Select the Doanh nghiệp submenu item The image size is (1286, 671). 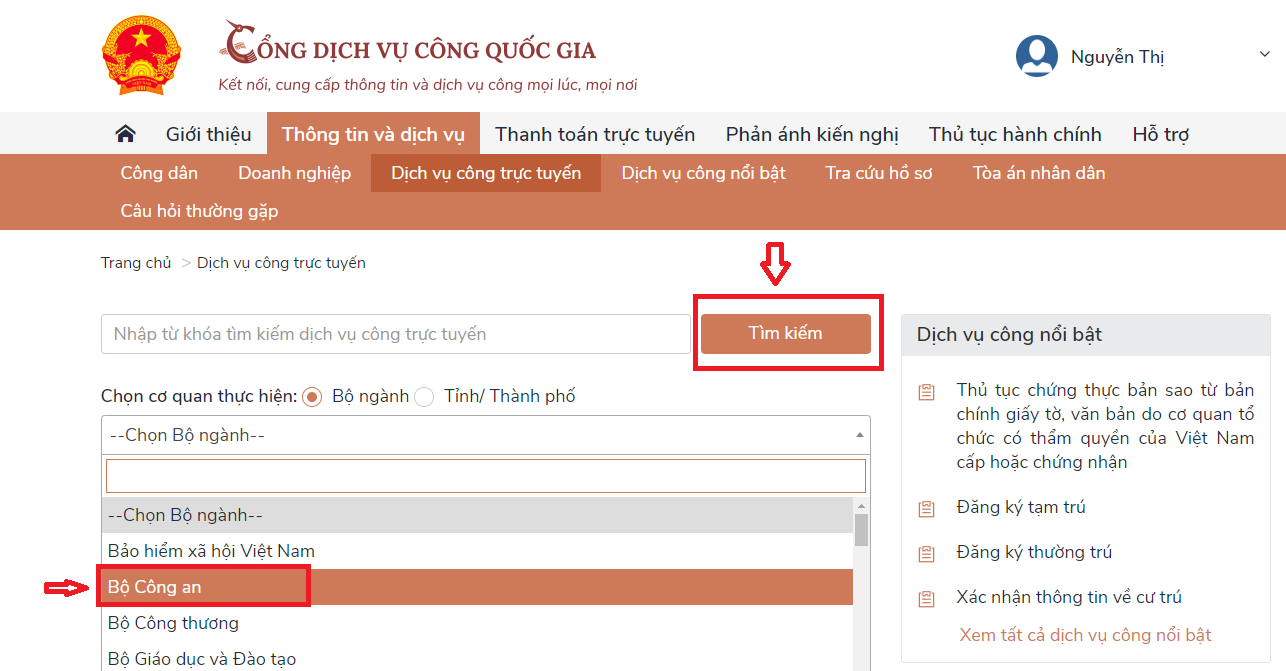click(x=295, y=173)
